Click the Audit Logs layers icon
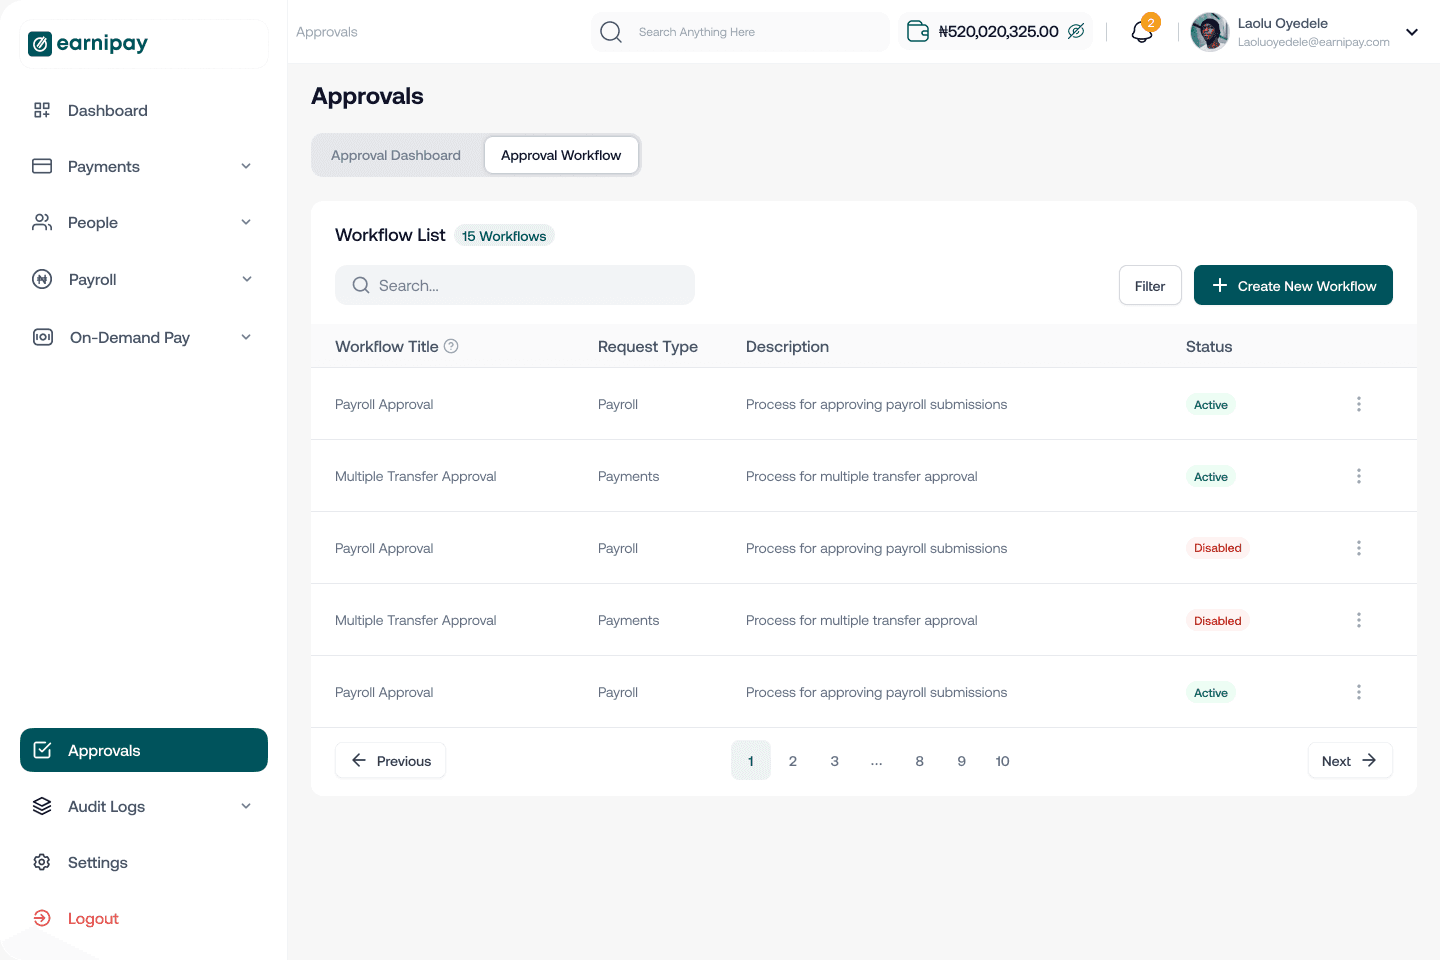Viewport: 1440px width, 960px height. click(42, 806)
